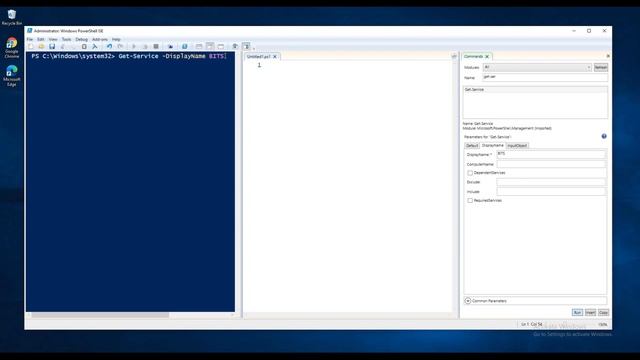Click the Name search field in Commands pane
The height and width of the screenshot is (360, 640).
(x=545, y=77)
